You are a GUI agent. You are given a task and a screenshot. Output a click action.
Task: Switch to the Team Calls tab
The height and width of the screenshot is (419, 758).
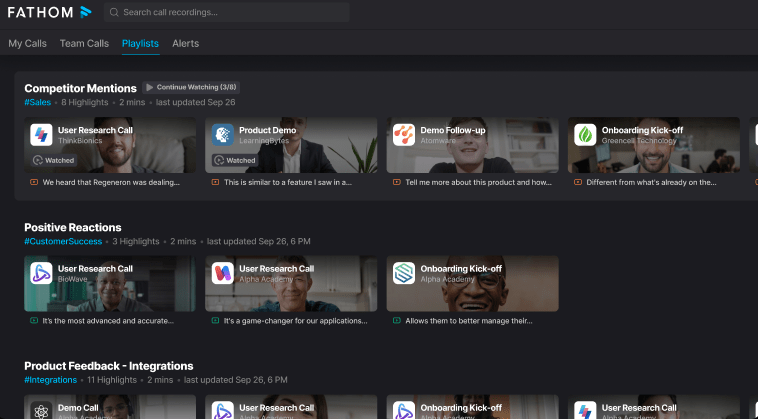(x=84, y=43)
